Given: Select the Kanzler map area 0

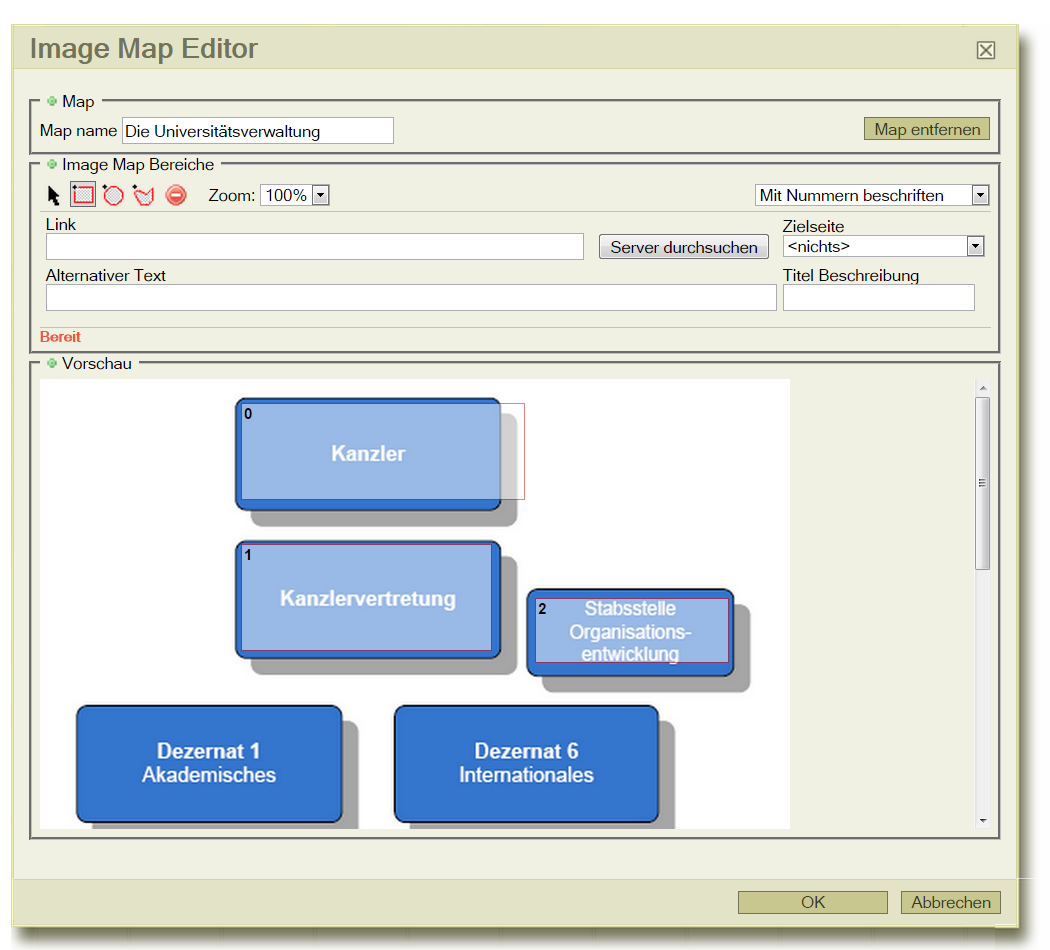Looking at the screenshot, I should (382, 451).
